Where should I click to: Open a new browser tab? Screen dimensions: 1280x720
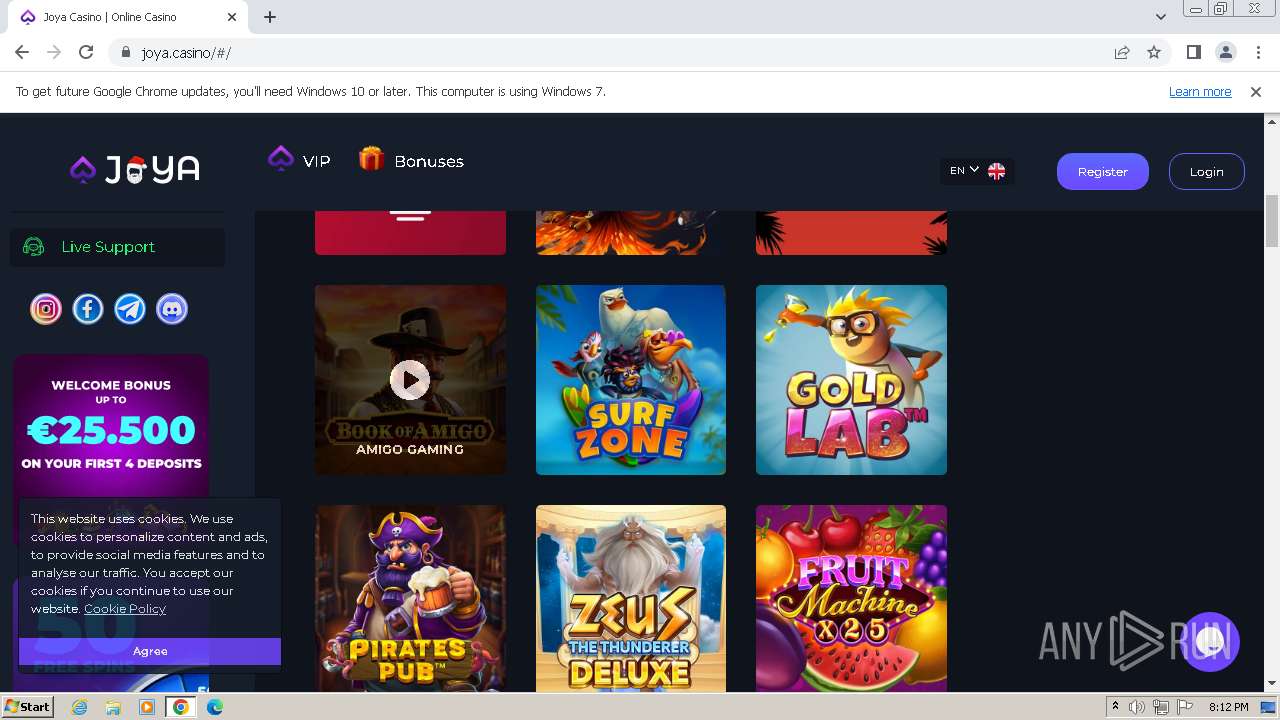click(x=270, y=17)
